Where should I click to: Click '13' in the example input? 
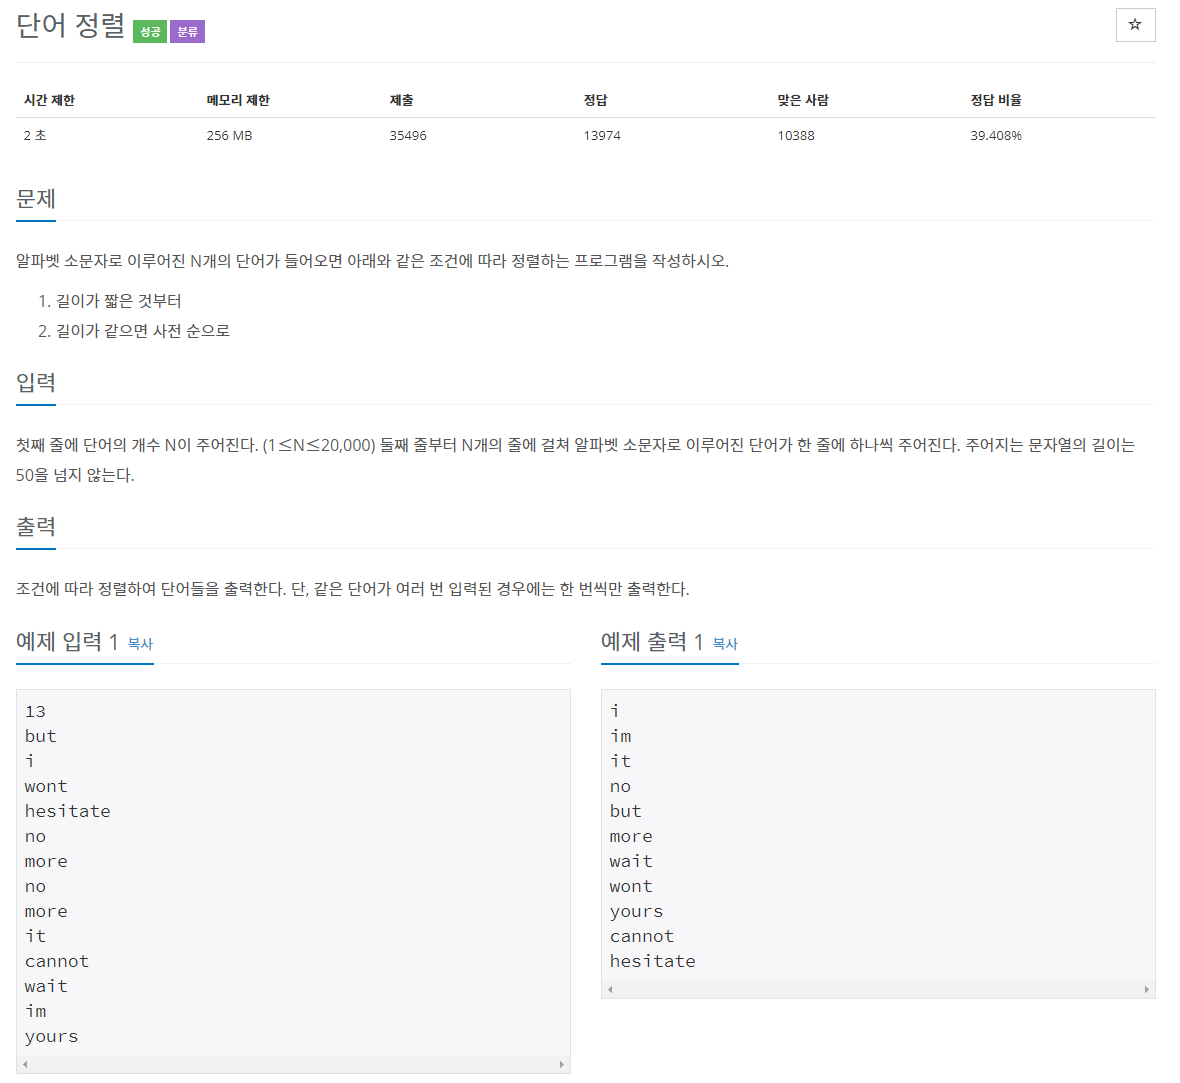point(35,711)
